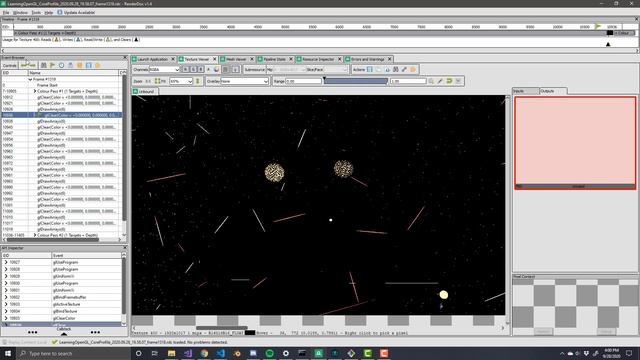Click the Fit zoom icon in Texture Viewer

[x=158, y=81]
